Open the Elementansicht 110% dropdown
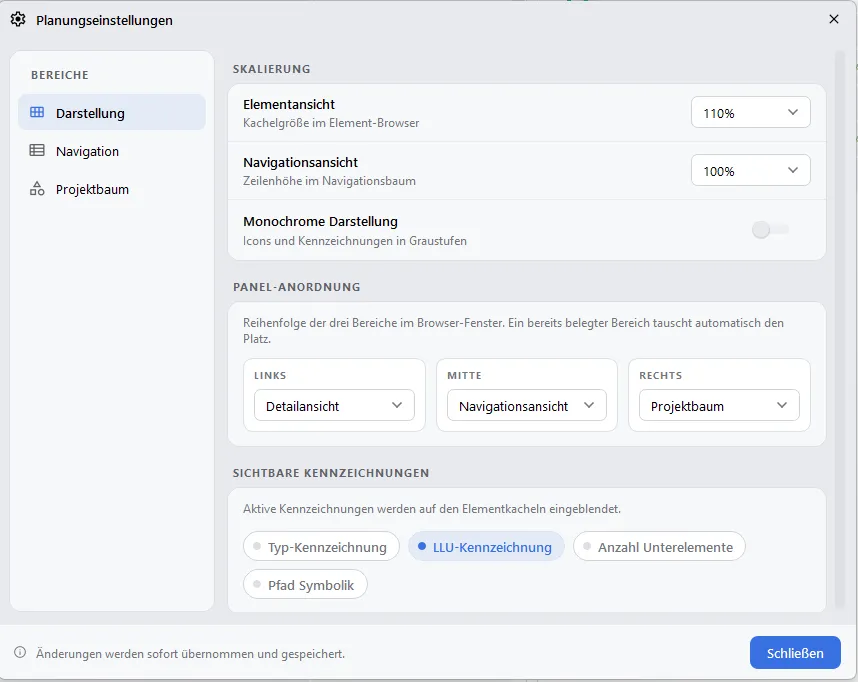 750,112
